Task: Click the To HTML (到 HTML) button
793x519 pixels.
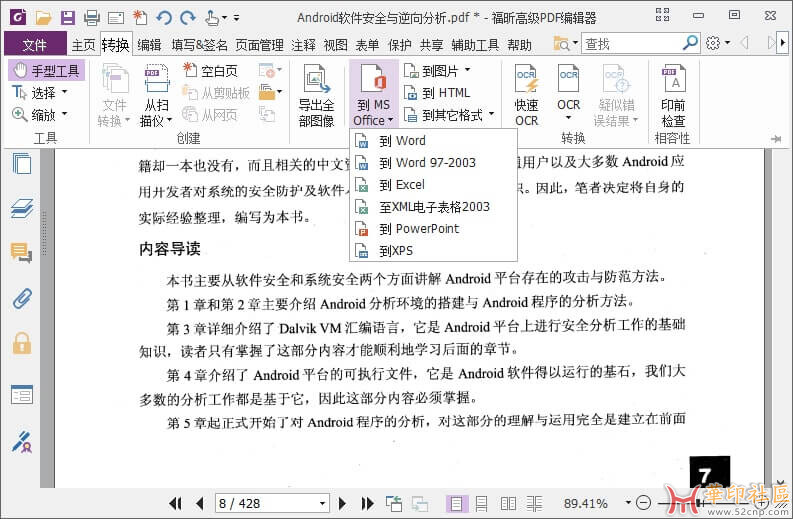Action: tap(437, 93)
